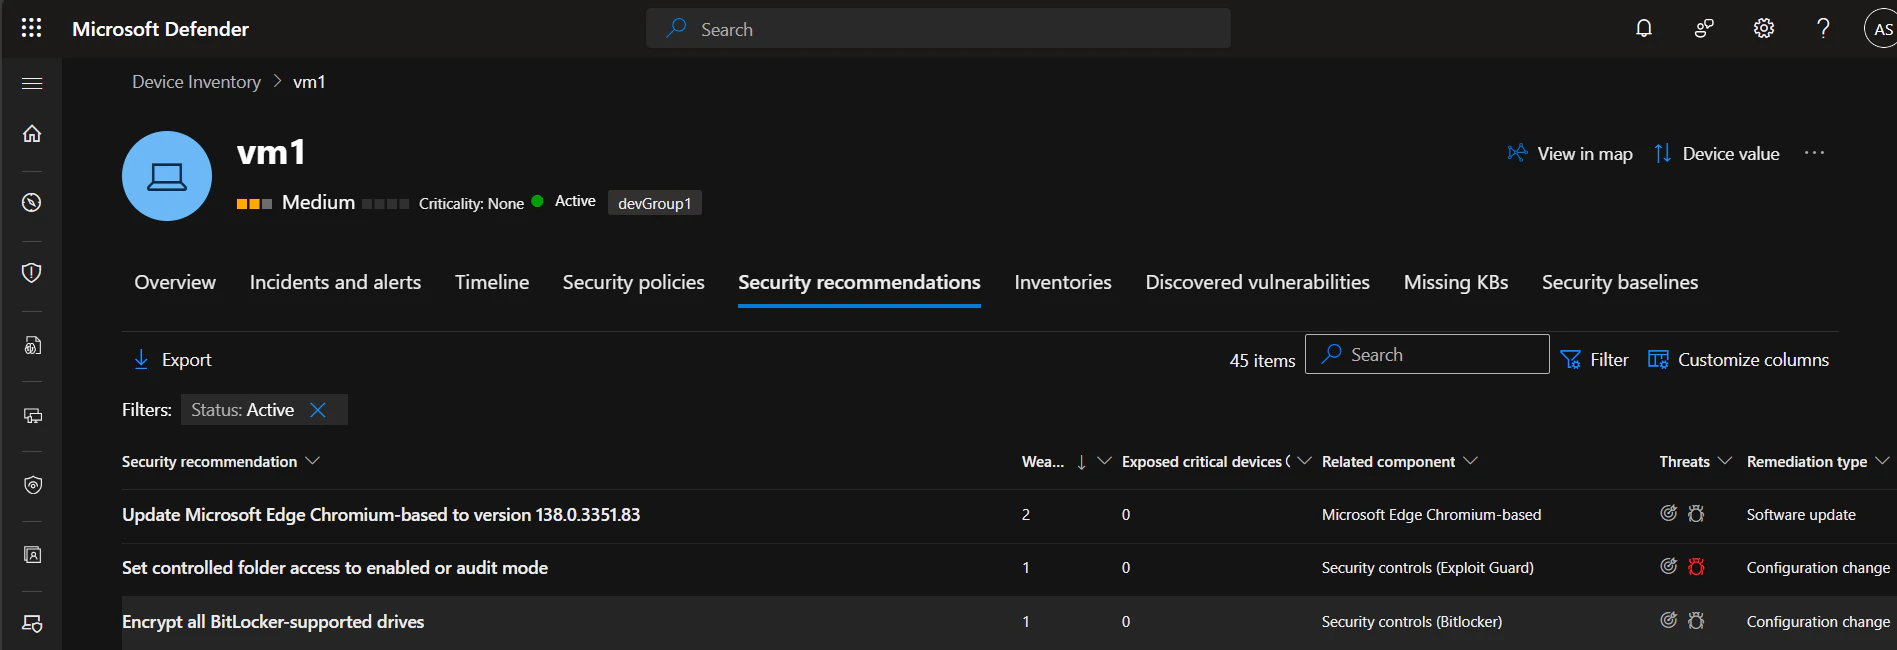The image size is (1897, 650).
Task: Click Device value button
Action: click(1716, 153)
